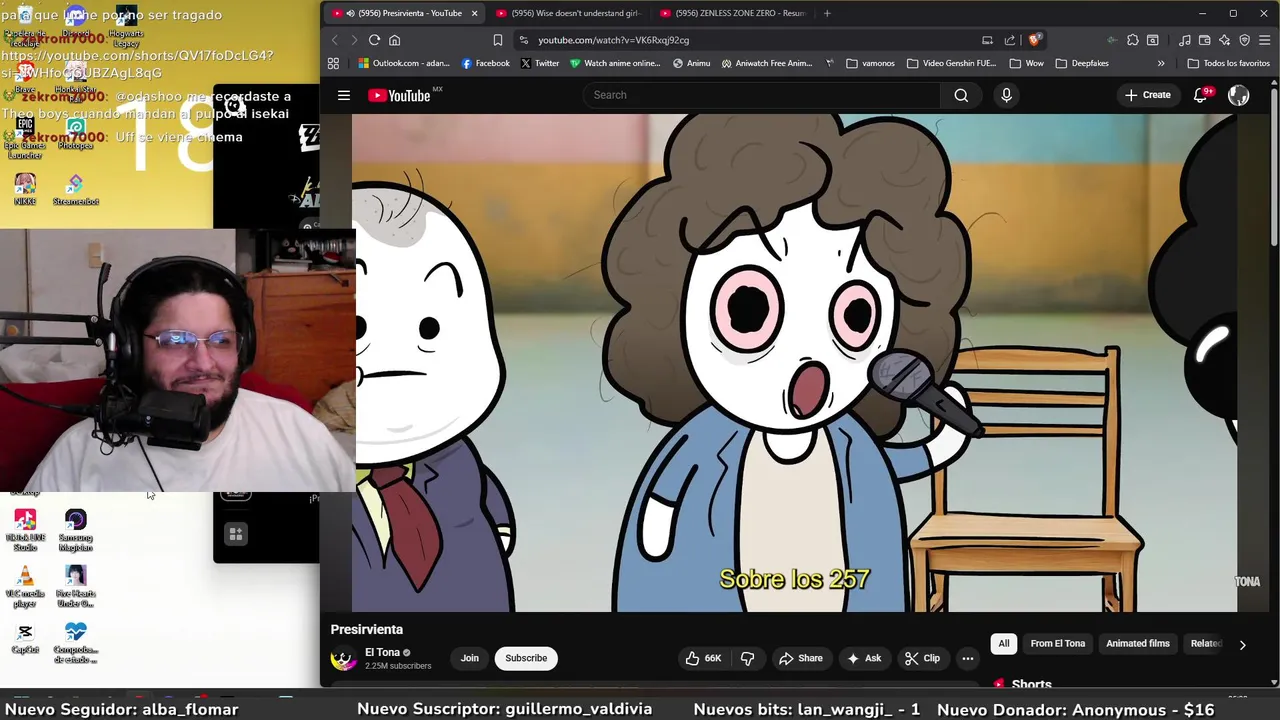Expand the Todos los favoritos folder

[1229, 63]
